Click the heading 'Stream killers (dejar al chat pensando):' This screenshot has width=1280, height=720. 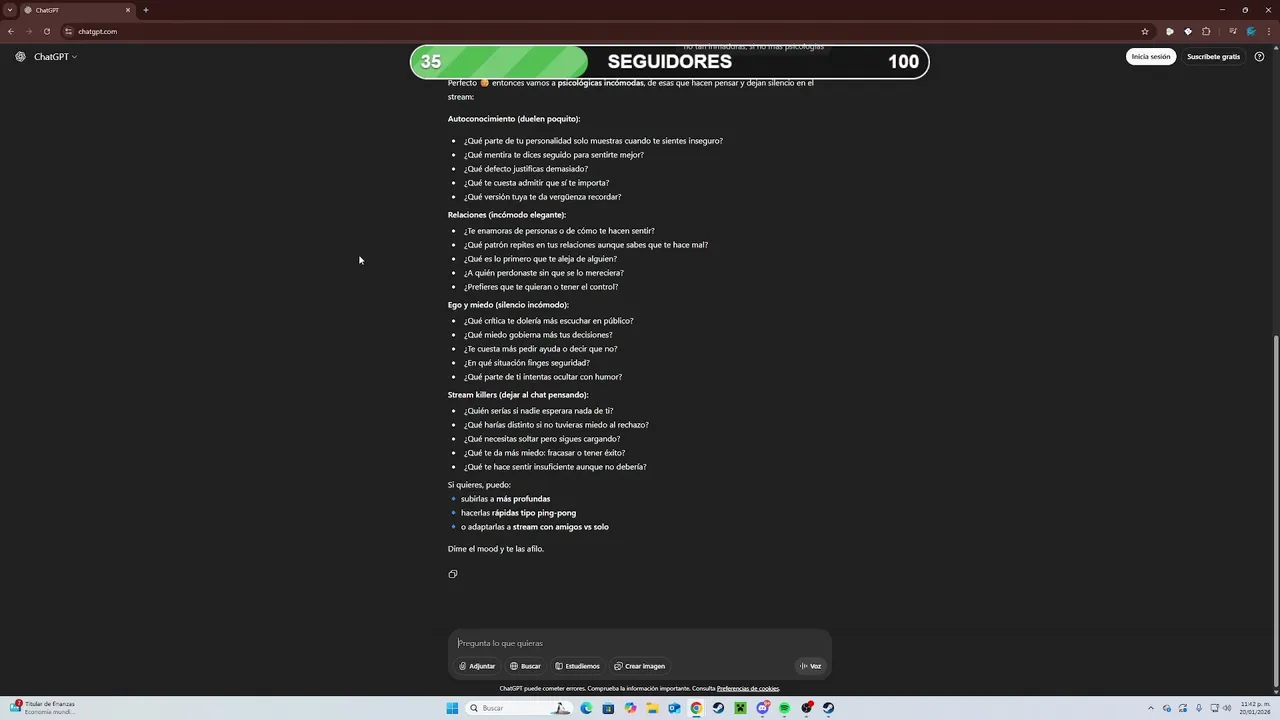point(518,395)
